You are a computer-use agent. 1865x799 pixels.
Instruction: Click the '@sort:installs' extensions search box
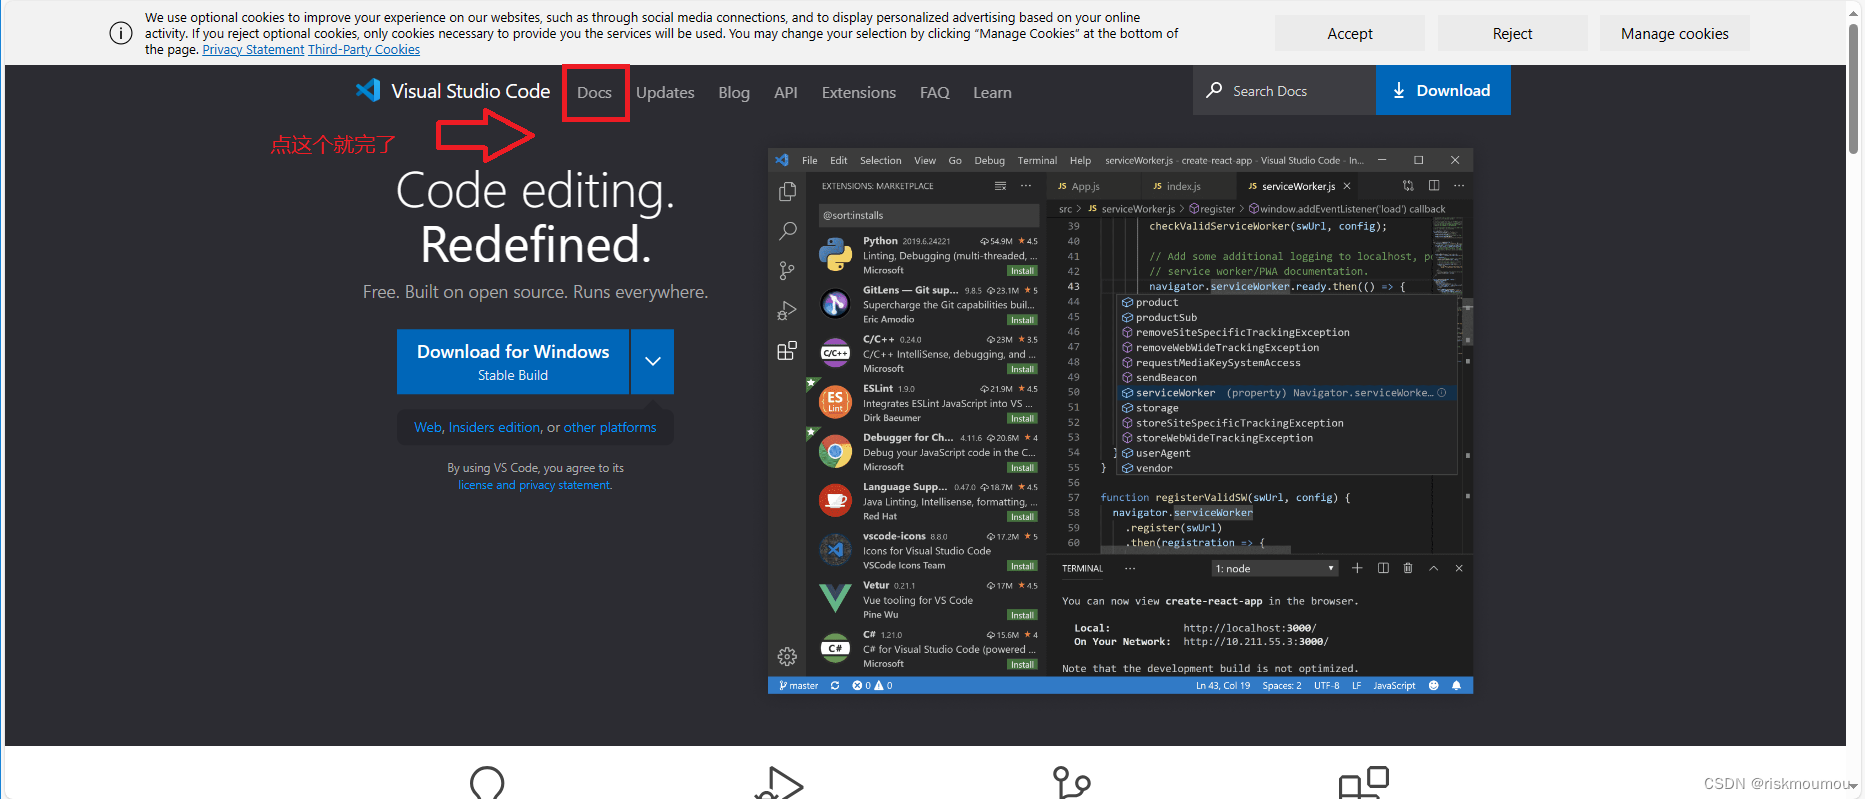click(x=927, y=215)
